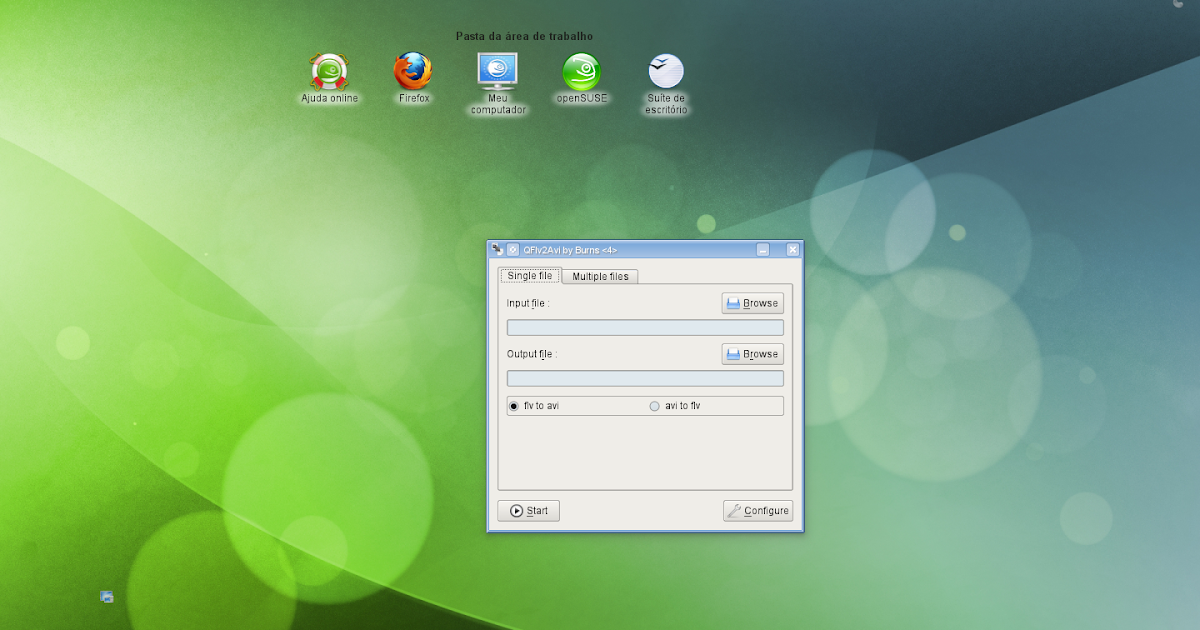Close the QFlv2Avi window
Image resolution: width=1200 pixels, height=630 pixels.
(793, 249)
